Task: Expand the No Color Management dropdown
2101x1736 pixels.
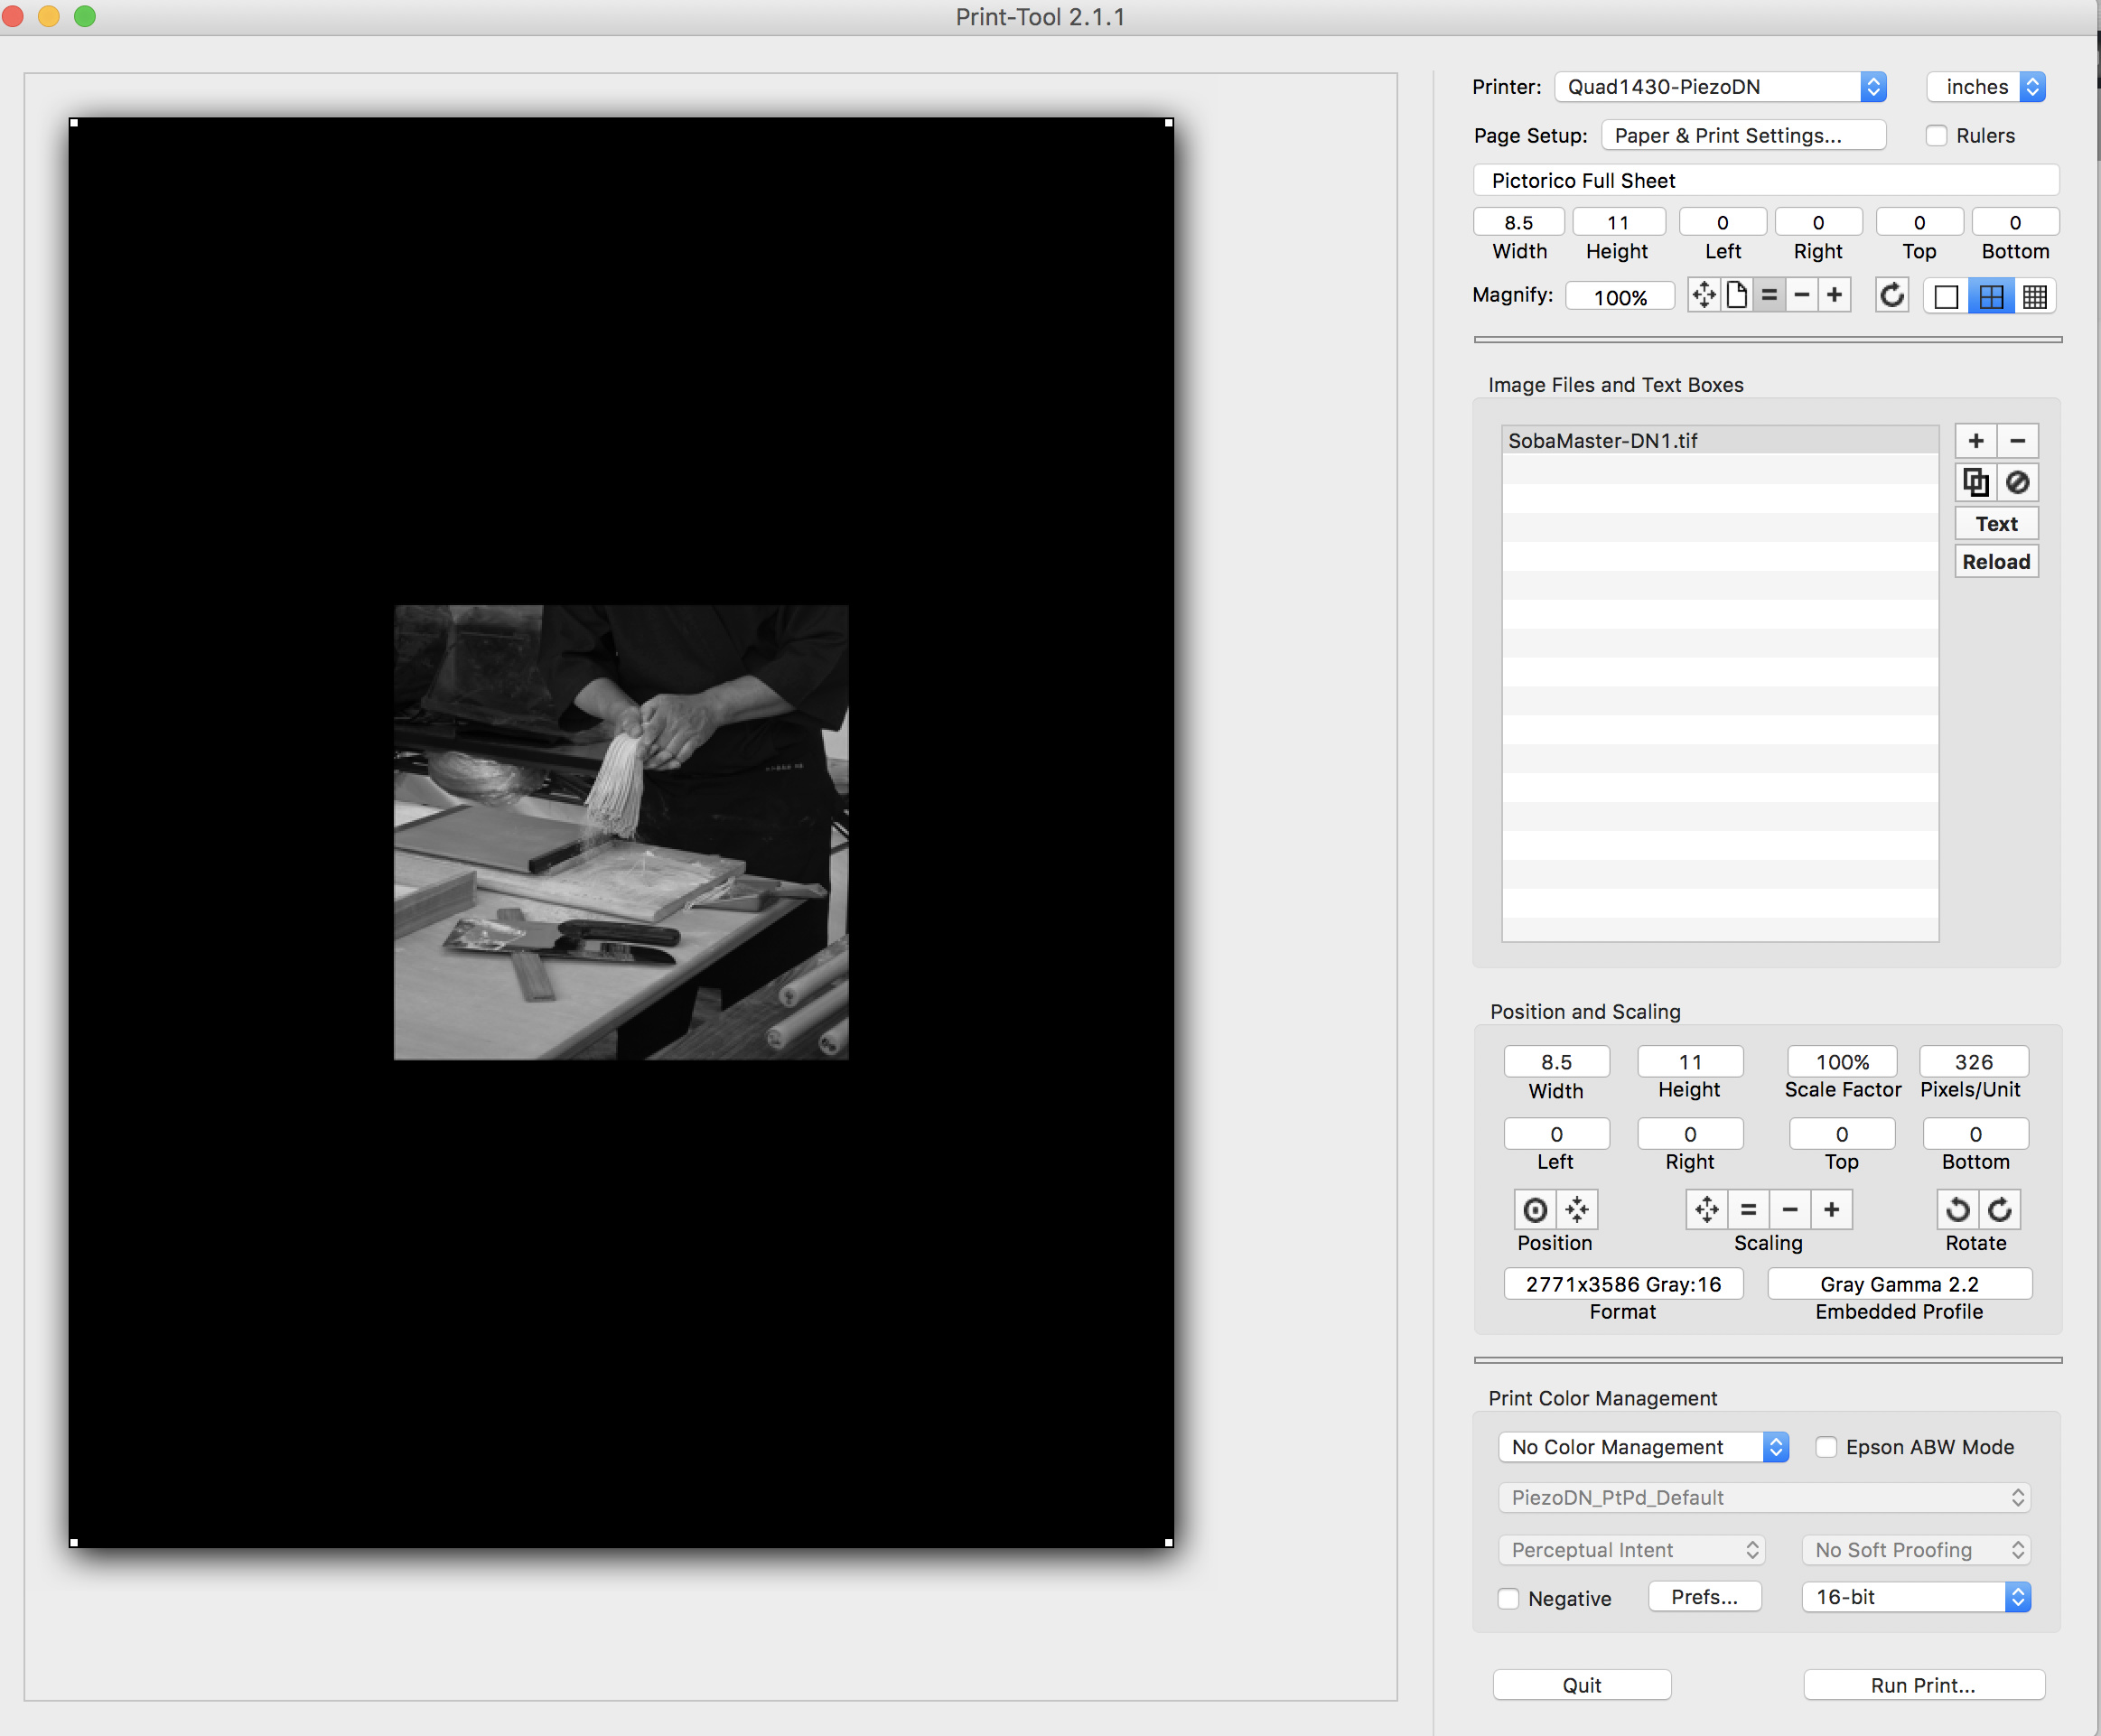Action: pos(1643,1447)
